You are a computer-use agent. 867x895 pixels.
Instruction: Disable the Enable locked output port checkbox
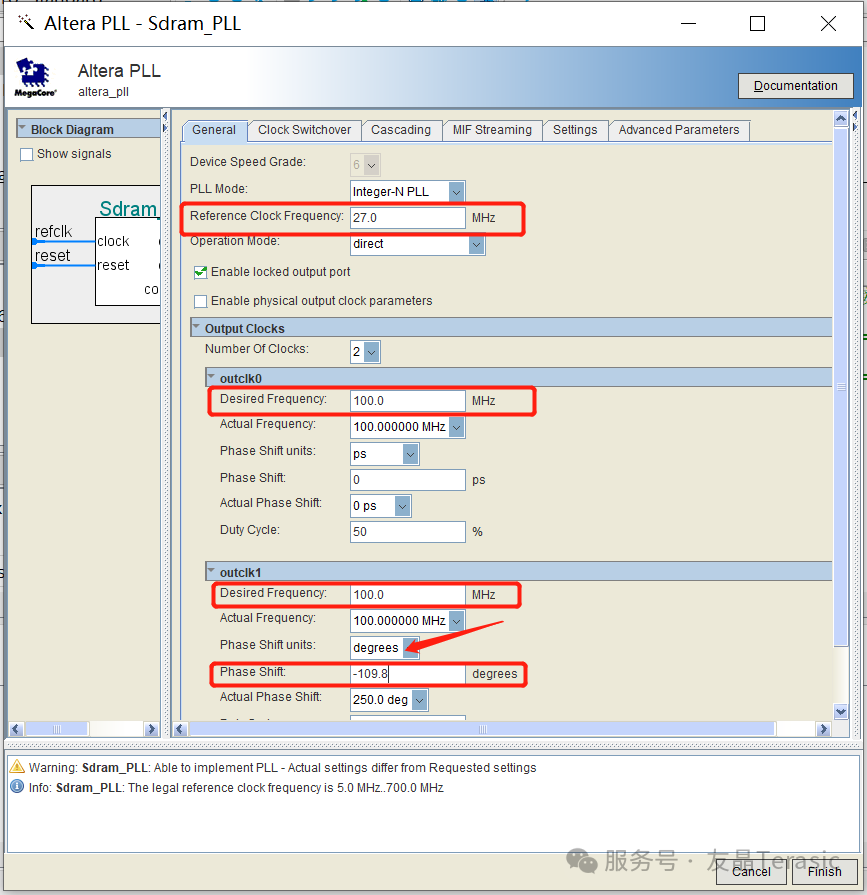click(201, 272)
